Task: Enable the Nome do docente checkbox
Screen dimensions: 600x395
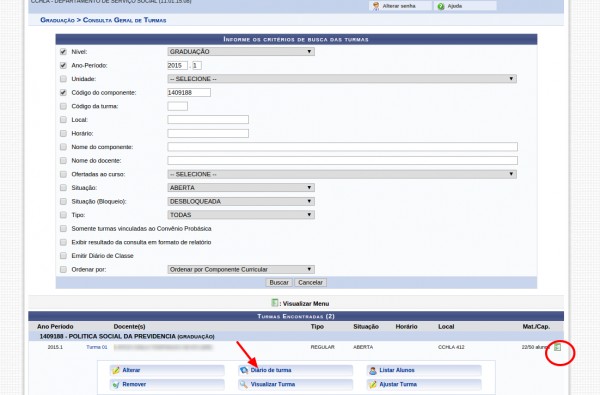Action: pyautogui.click(x=63, y=160)
